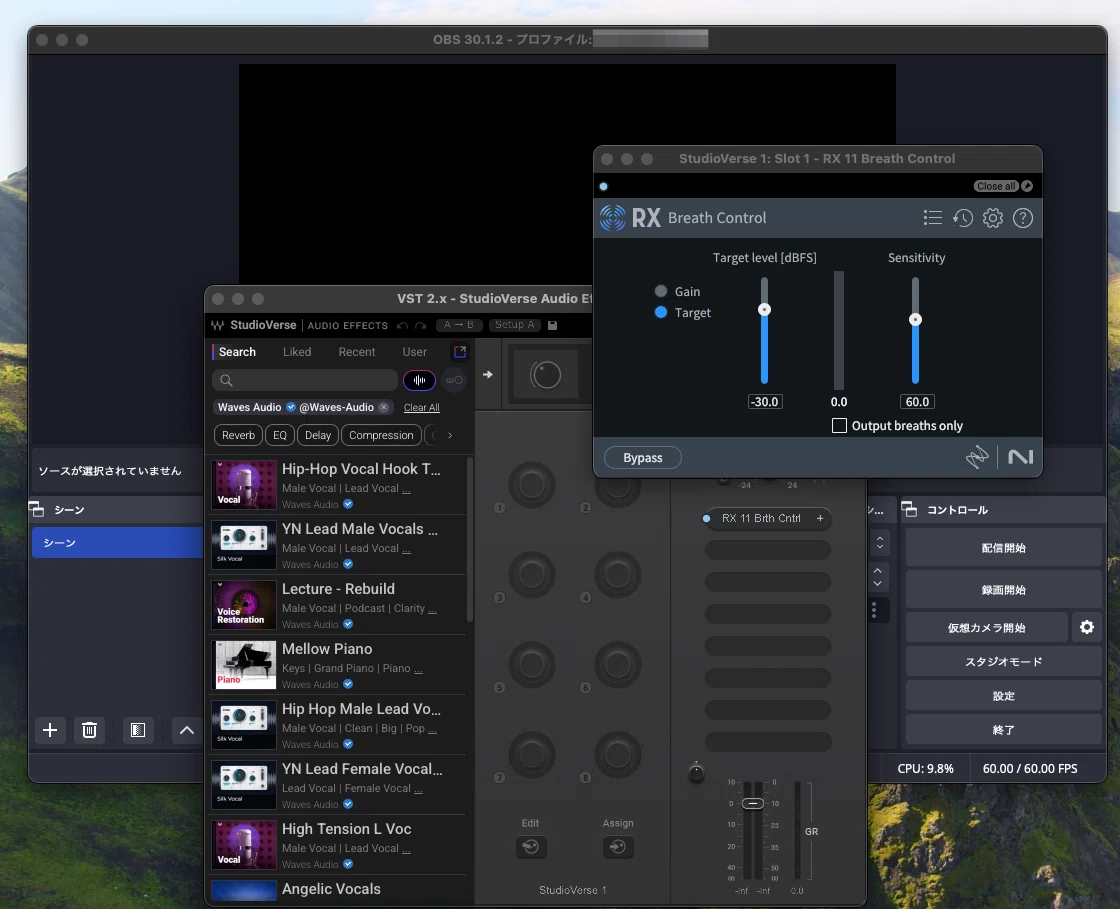Click pin icon next to Close all

pos(1027,186)
